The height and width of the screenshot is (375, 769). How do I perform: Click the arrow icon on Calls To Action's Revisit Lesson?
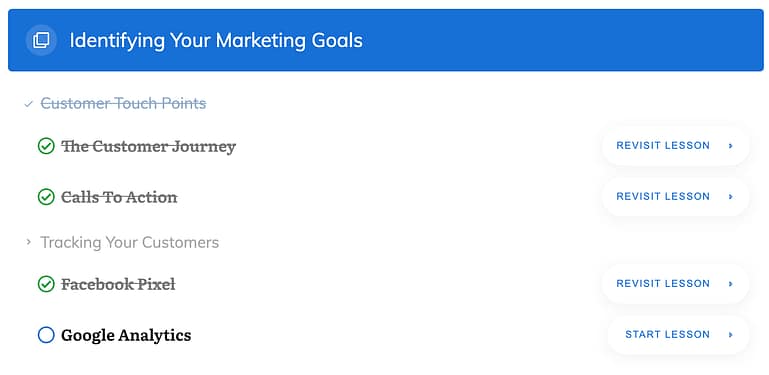[730, 197]
